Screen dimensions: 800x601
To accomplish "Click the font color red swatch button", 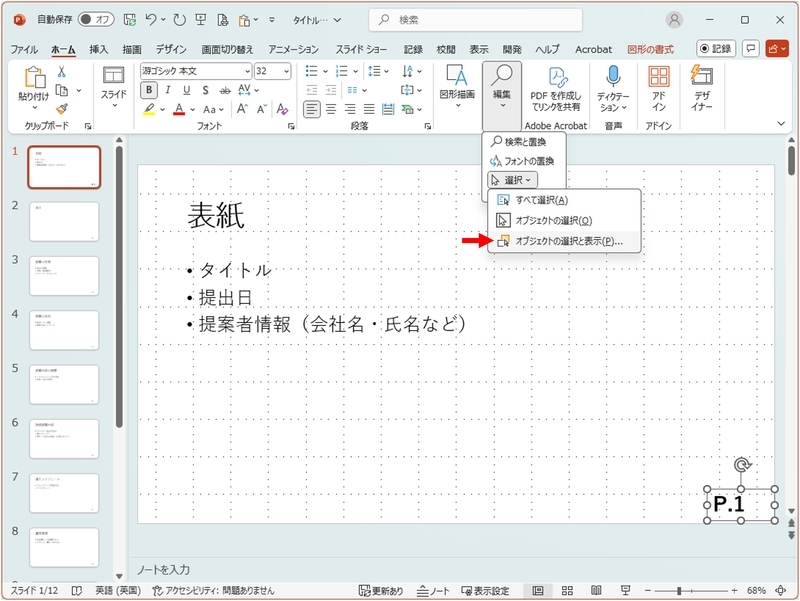I will point(179,109).
